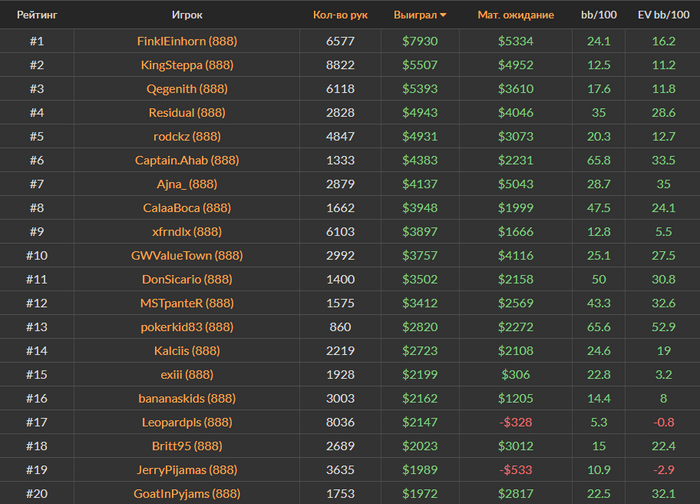
Task: View Leopardpls (888) player details
Action: point(187,422)
